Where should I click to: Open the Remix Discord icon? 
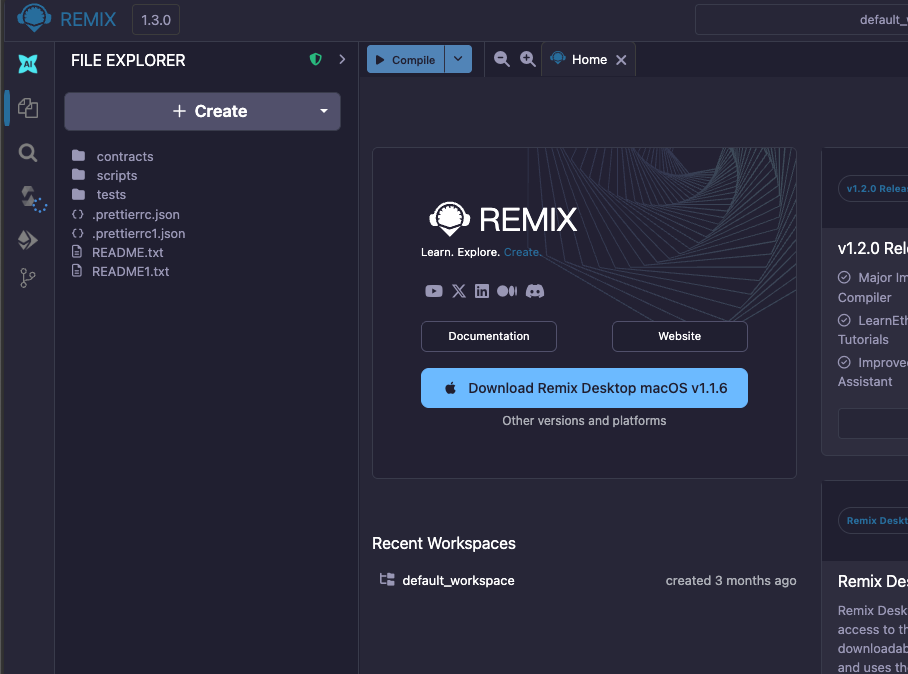534,291
